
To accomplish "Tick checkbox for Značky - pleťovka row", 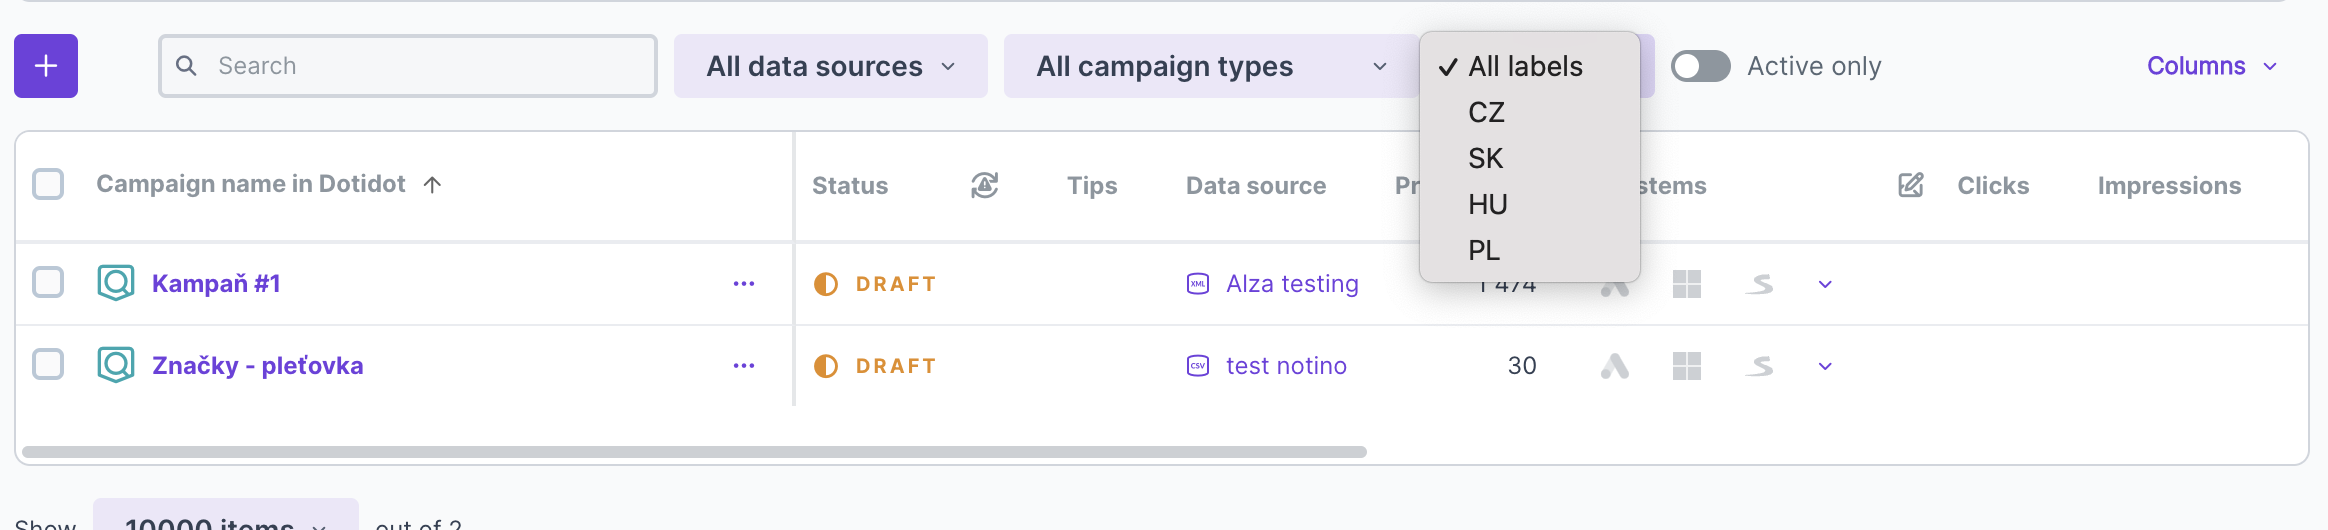I will tap(48, 365).
